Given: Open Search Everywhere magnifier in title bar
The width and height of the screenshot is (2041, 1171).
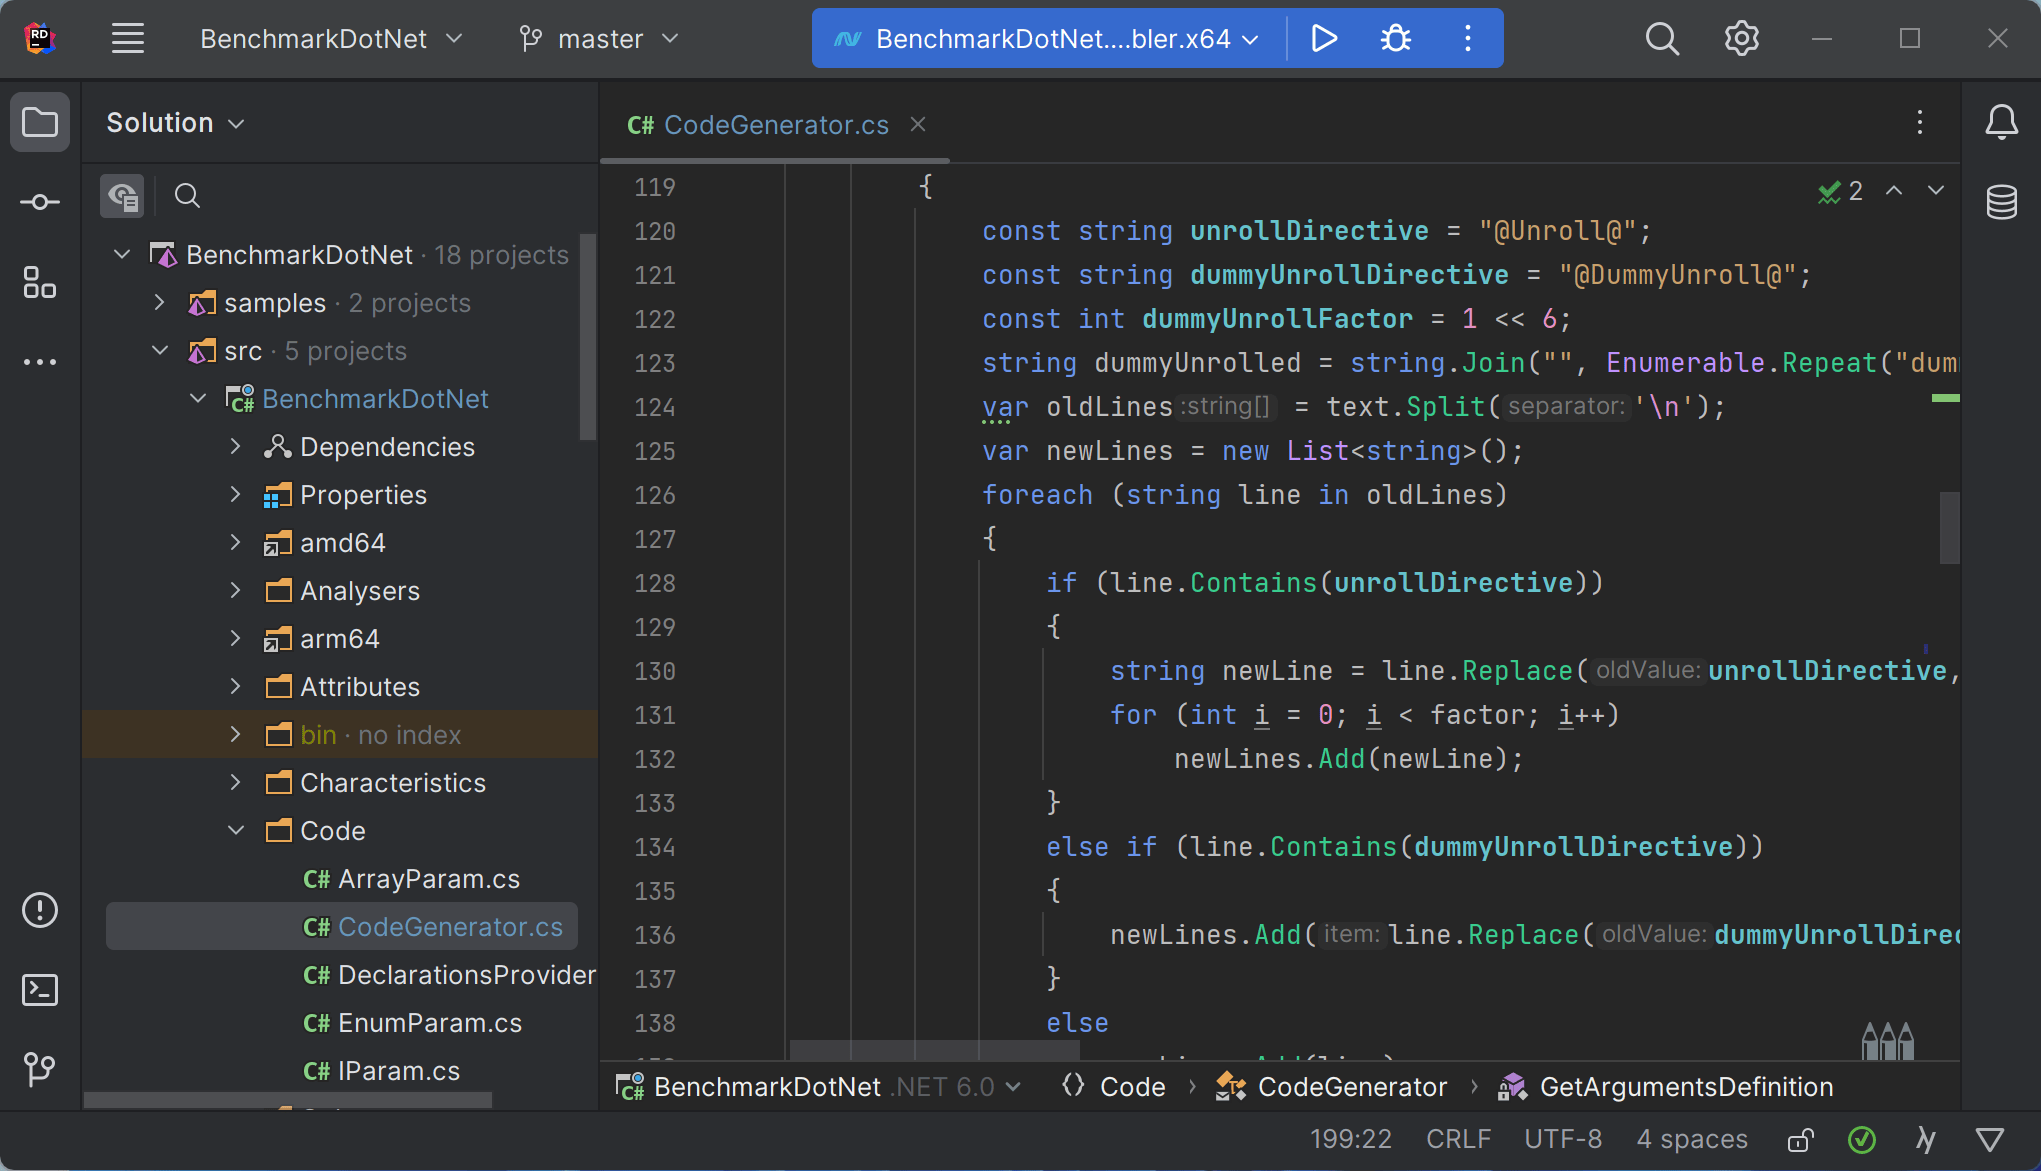Looking at the screenshot, I should (x=1662, y=39).
